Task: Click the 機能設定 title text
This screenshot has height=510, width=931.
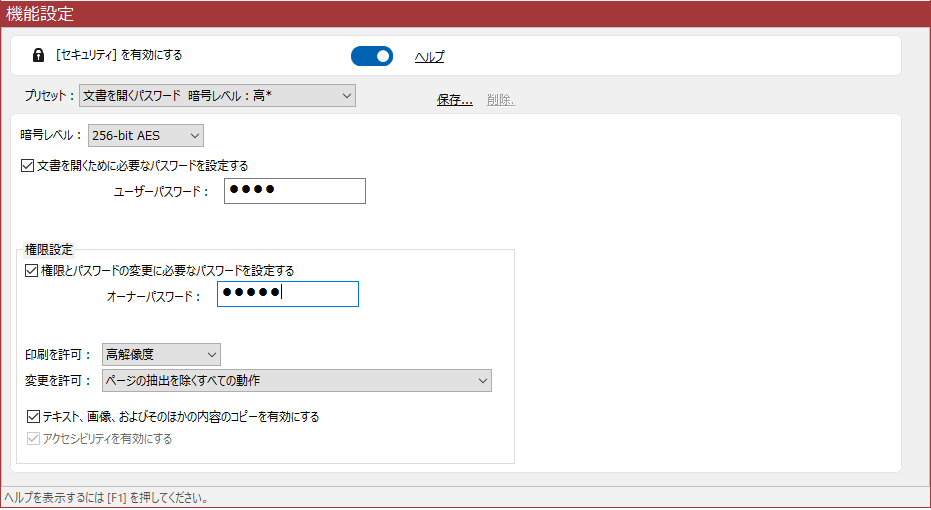Action: (40, 14)
